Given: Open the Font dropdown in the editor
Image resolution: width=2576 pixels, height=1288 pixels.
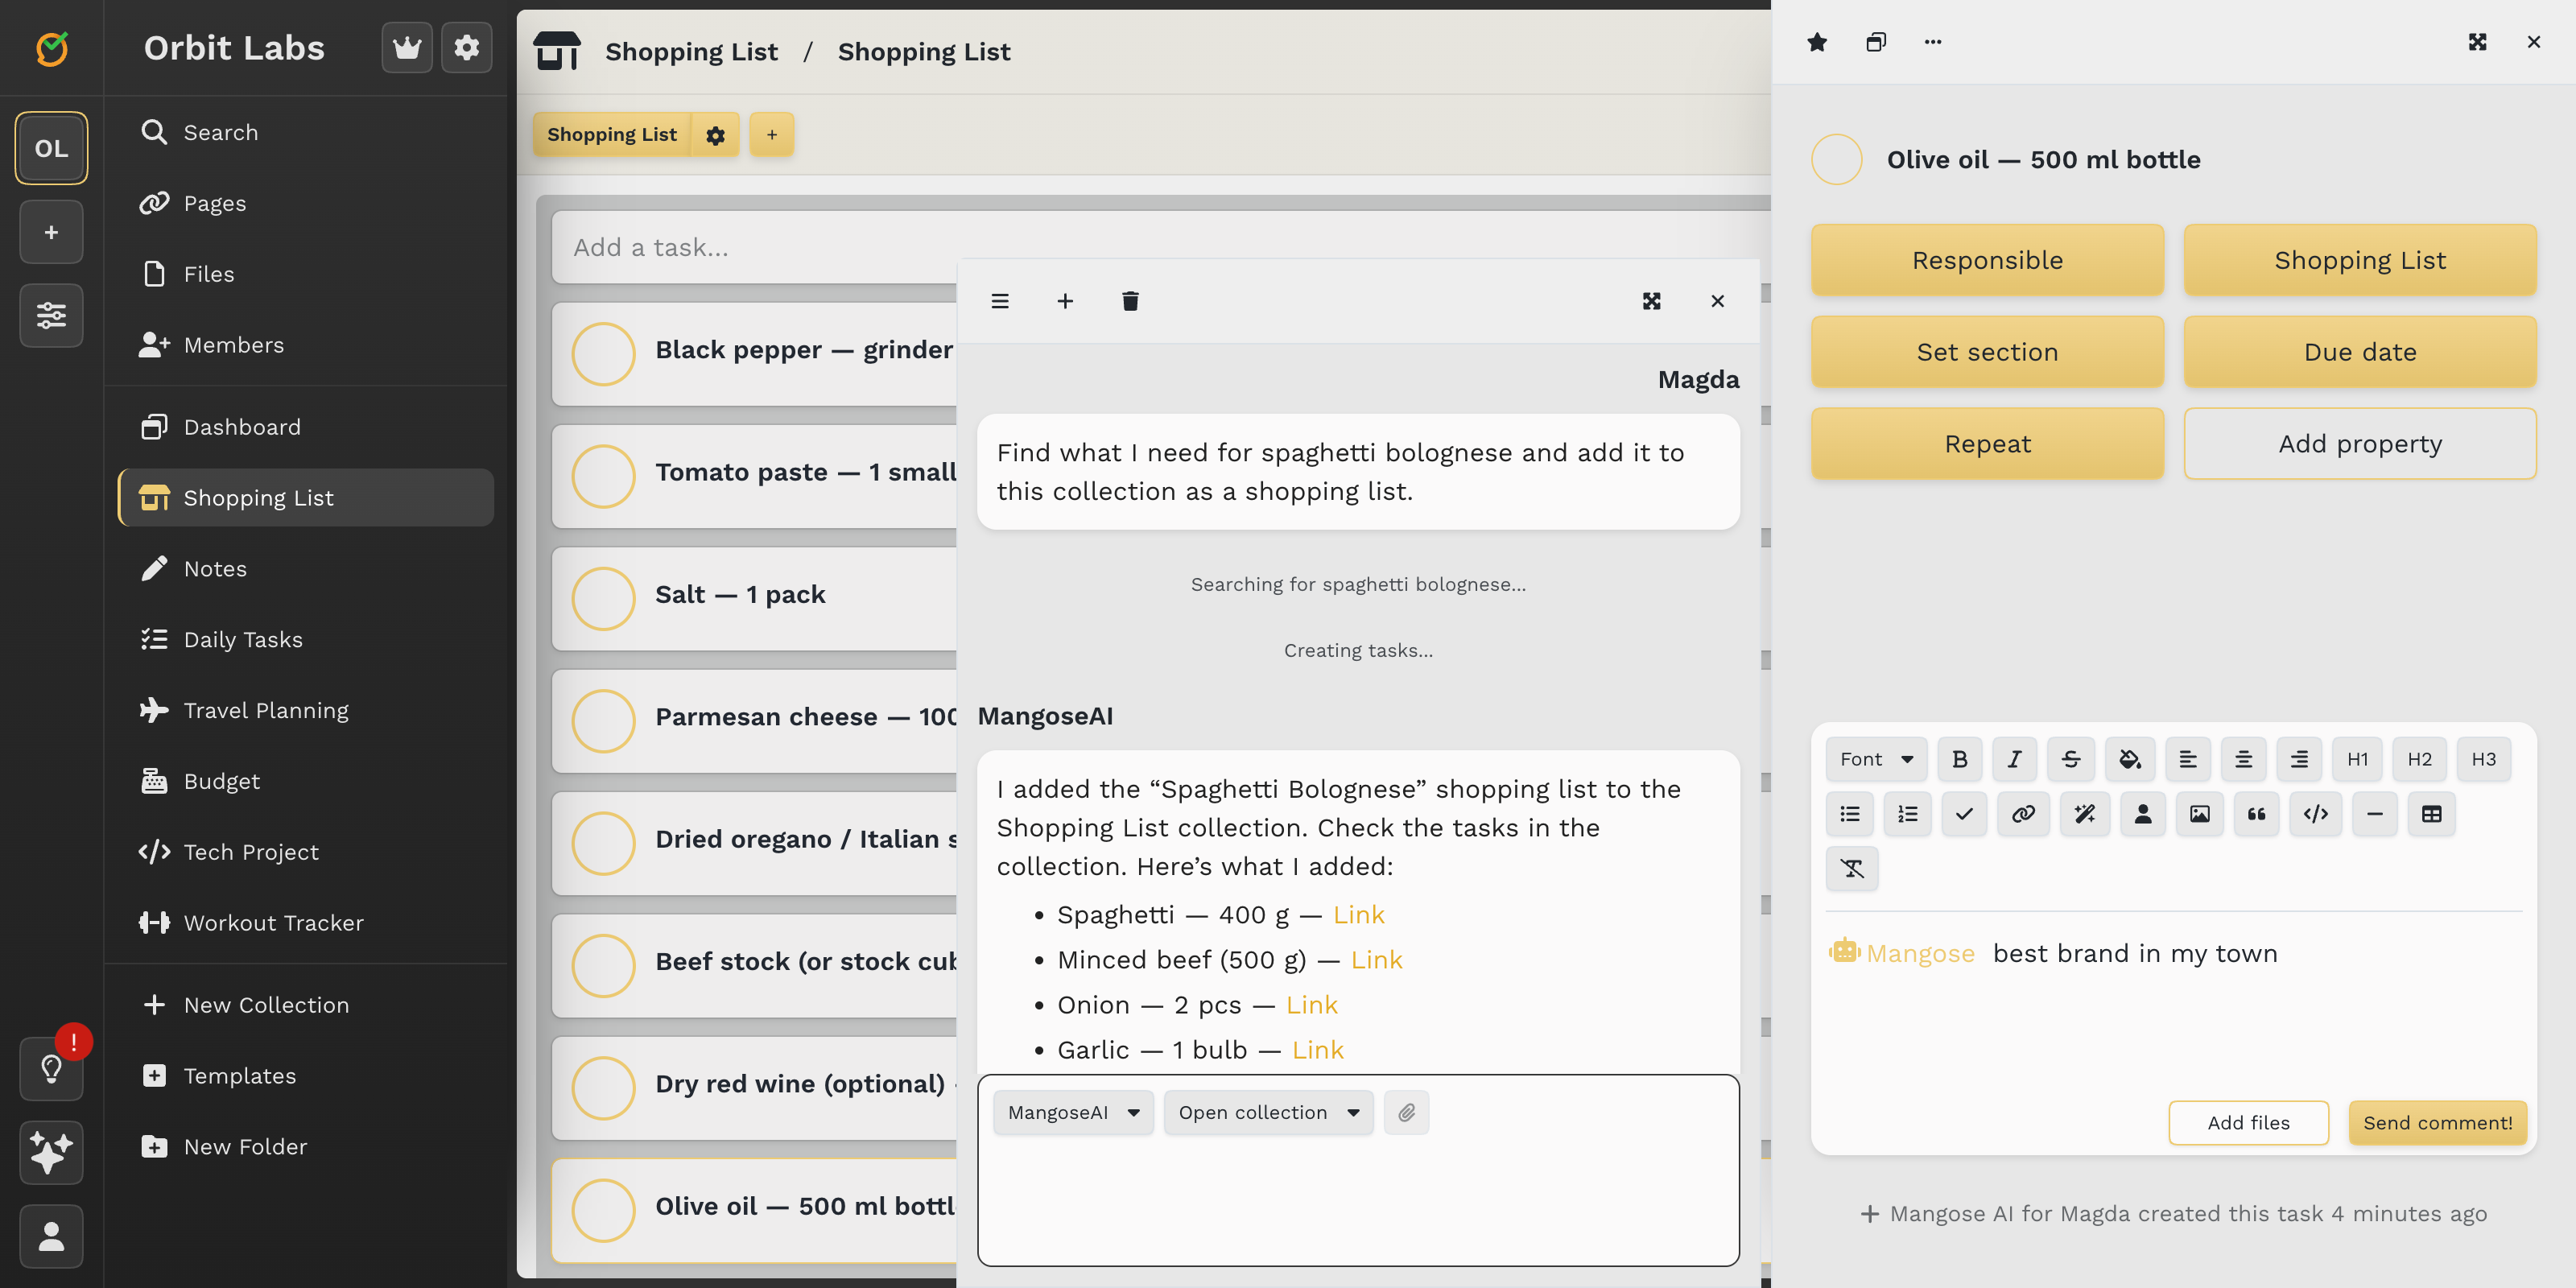Looking at the screenshot, I should point(1876,759).
